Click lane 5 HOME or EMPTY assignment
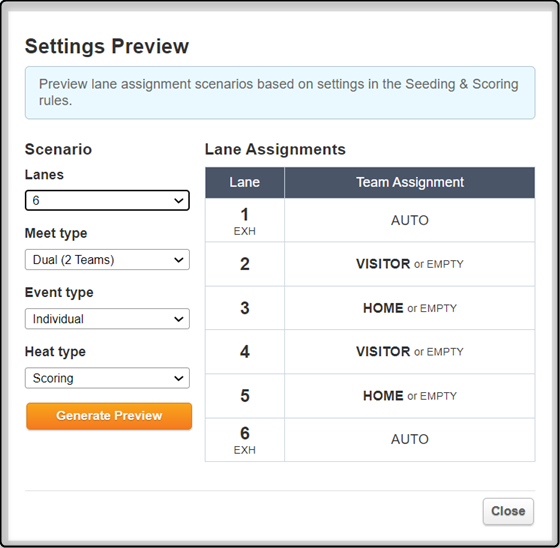The height and width of the screenshot is (548, 560). (x=410, y=396)
